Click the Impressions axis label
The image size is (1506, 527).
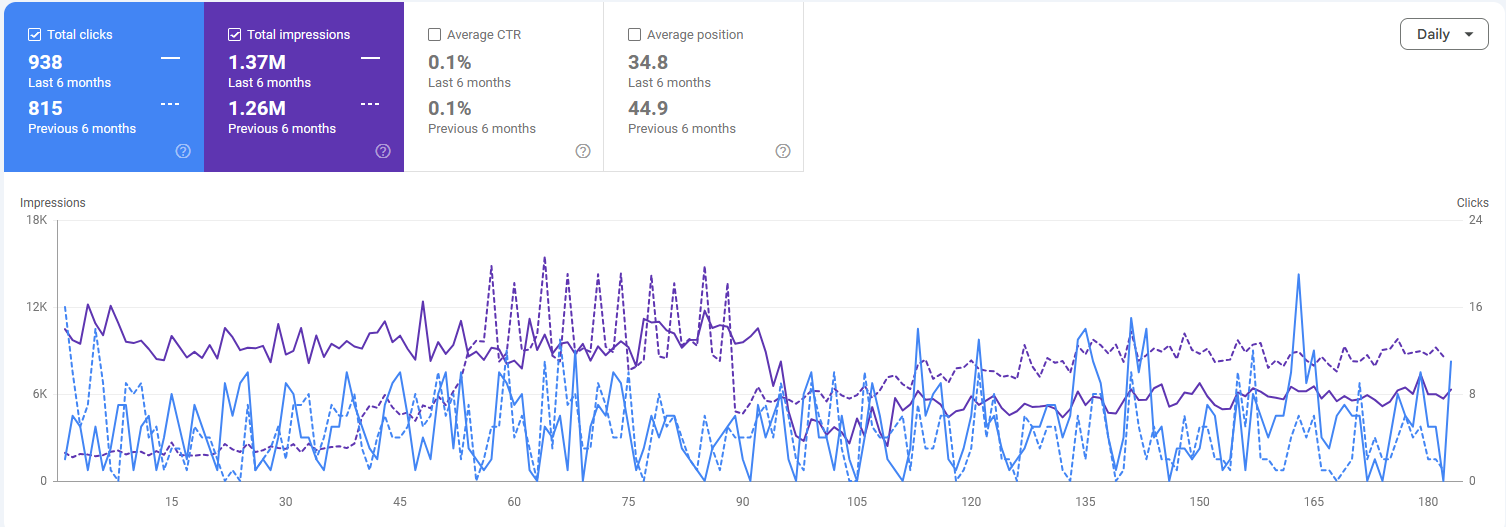tap(53, 203)
